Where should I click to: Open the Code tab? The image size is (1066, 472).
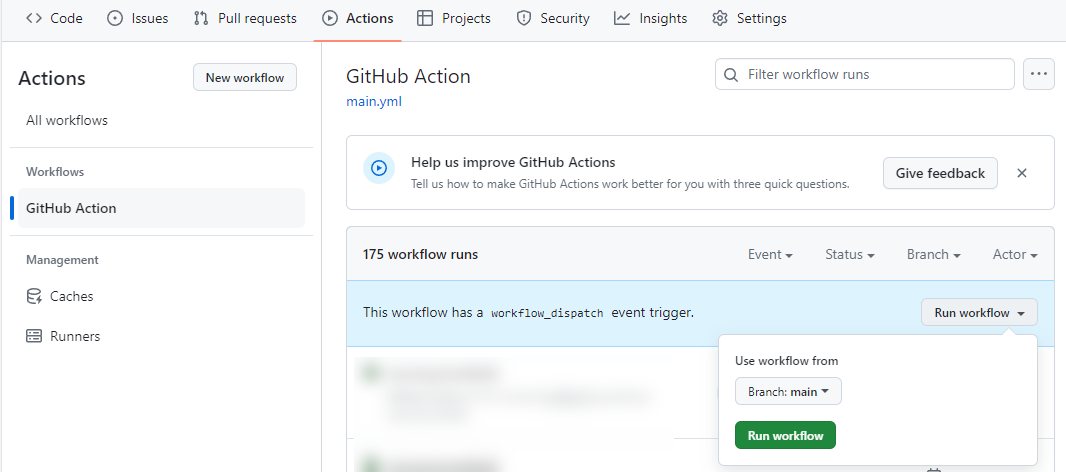[x=54, y=18]
